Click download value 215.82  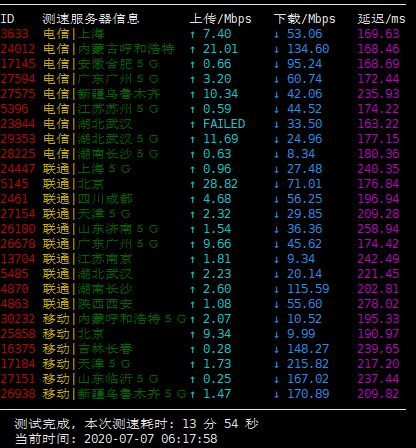click(x=308, y=364)
